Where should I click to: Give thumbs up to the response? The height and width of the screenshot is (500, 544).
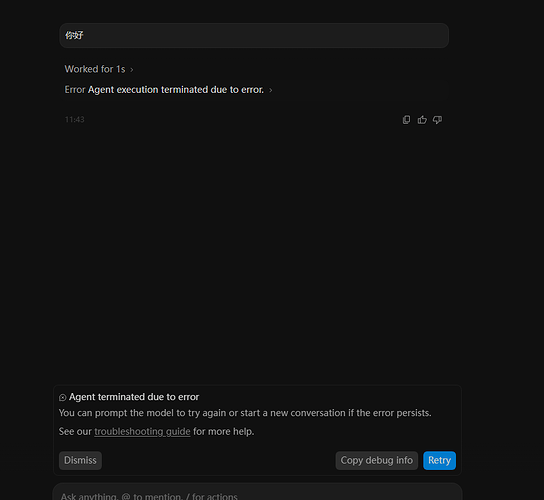422,120
